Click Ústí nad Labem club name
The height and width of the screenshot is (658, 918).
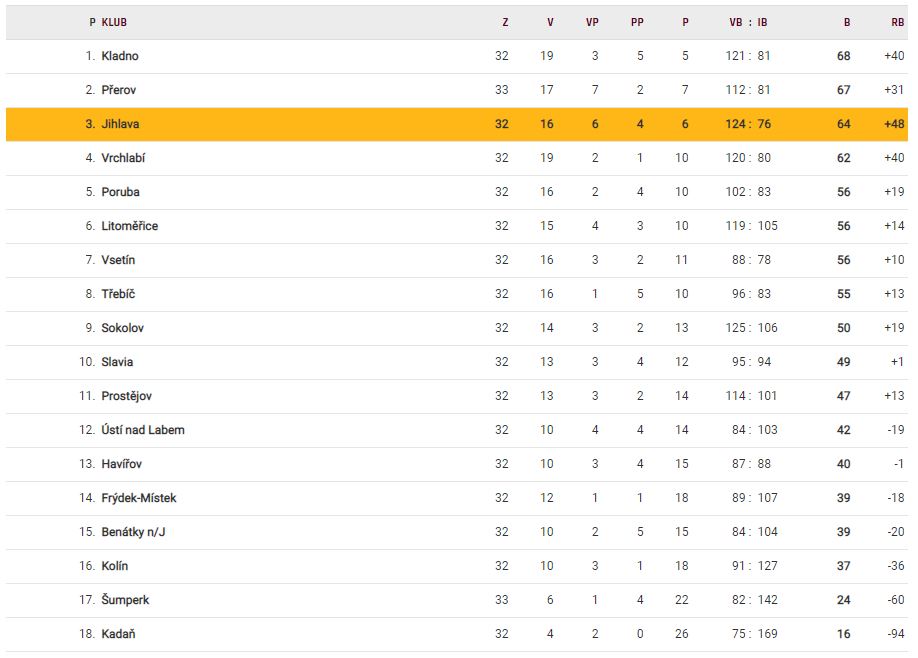point(143,430)
